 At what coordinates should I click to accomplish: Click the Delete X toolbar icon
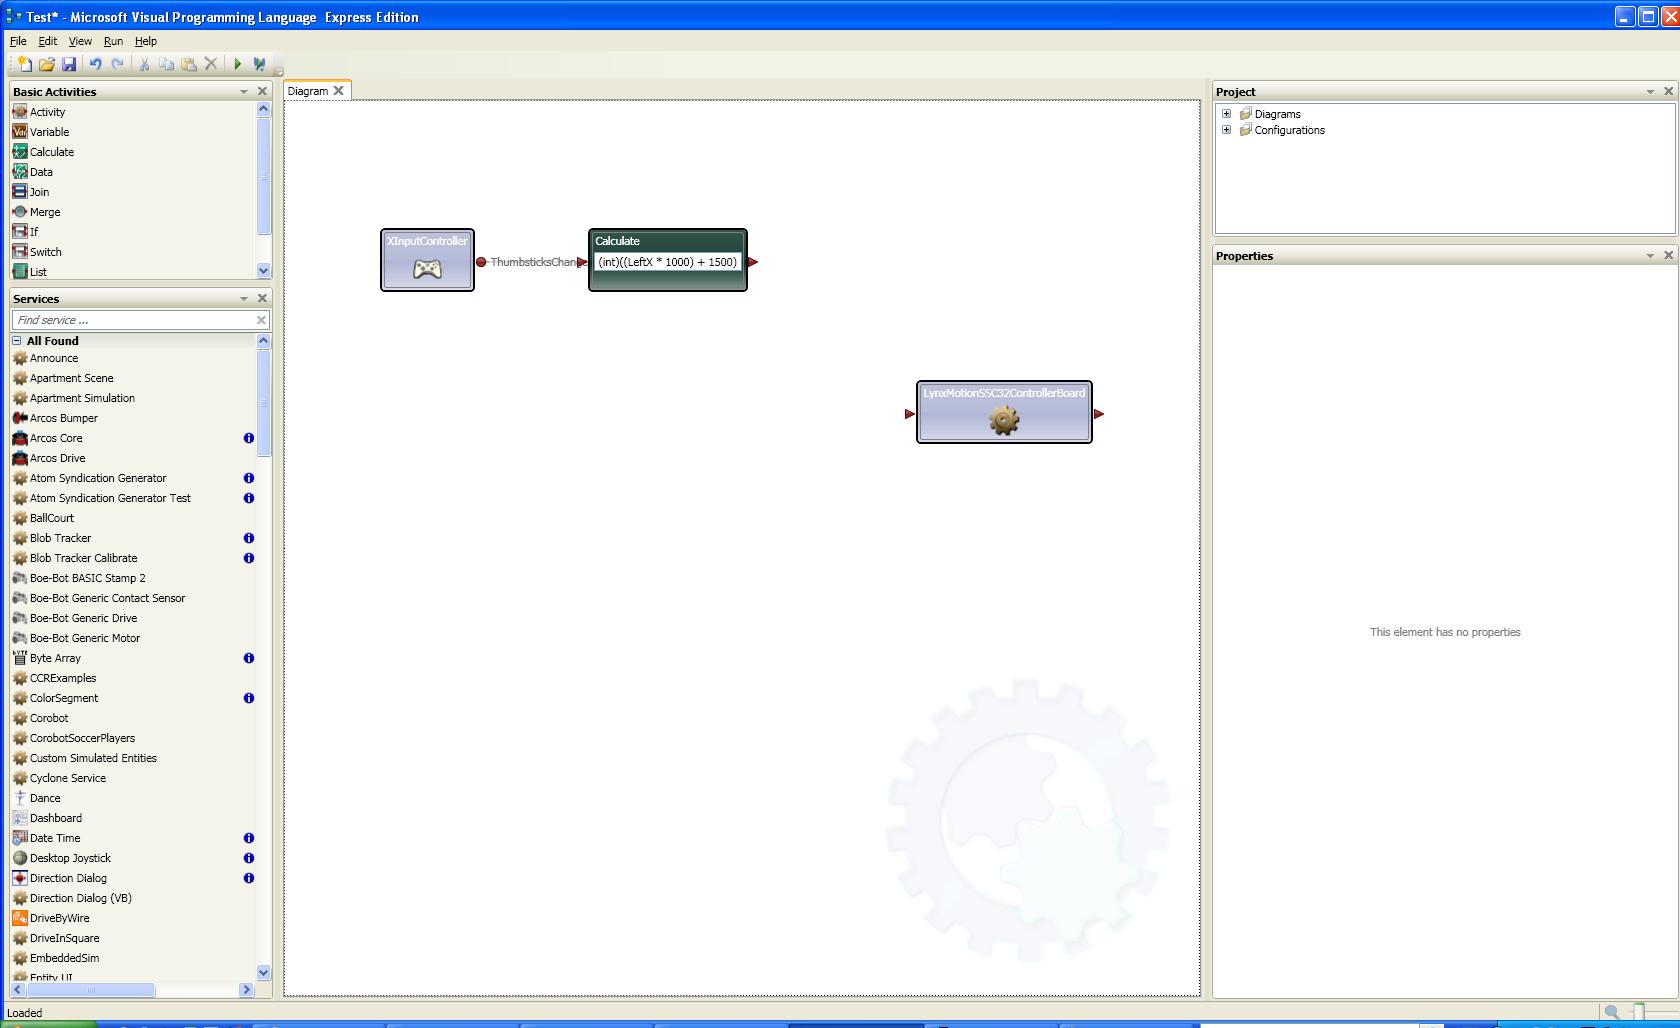[x=211, y=64]
